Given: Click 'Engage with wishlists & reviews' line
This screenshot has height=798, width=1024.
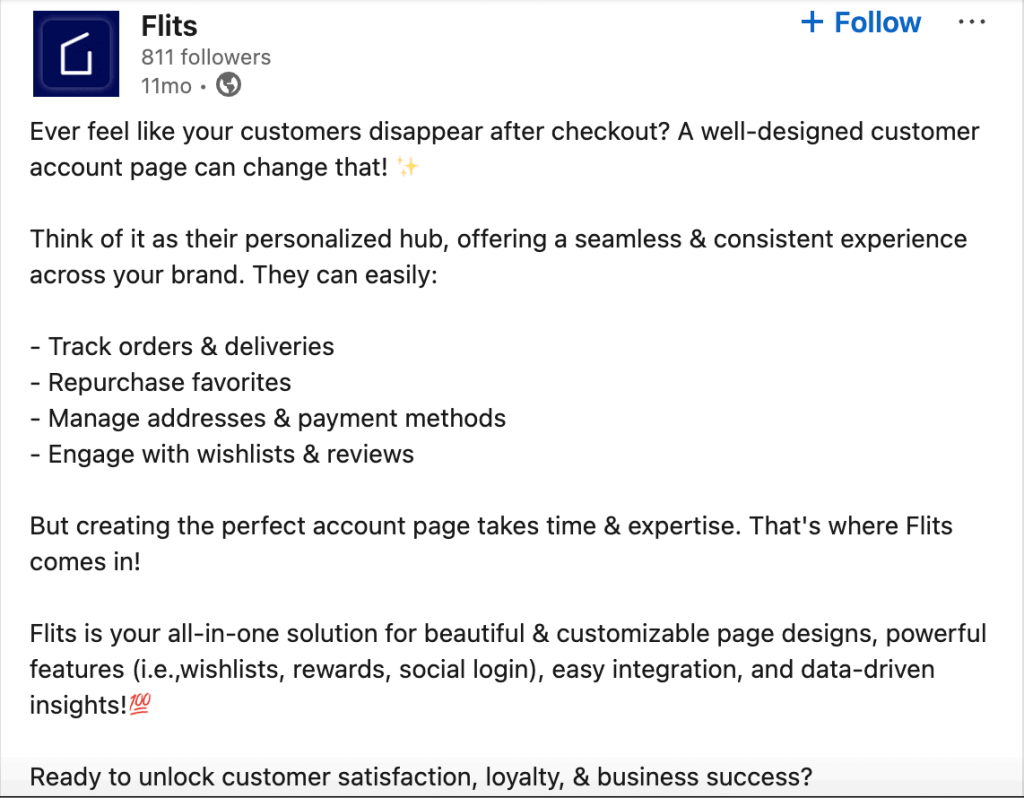Looking at the screenshot, I should point(222,454).
